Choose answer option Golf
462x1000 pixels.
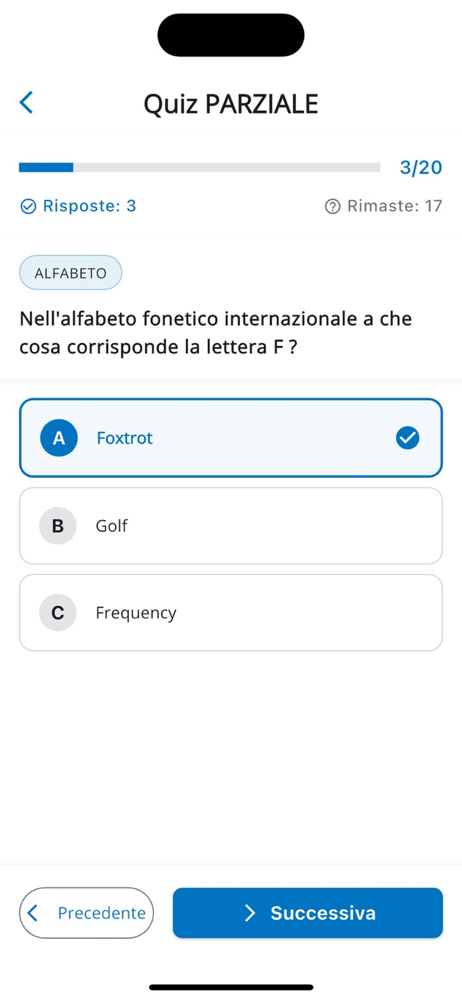click(230, 526)
